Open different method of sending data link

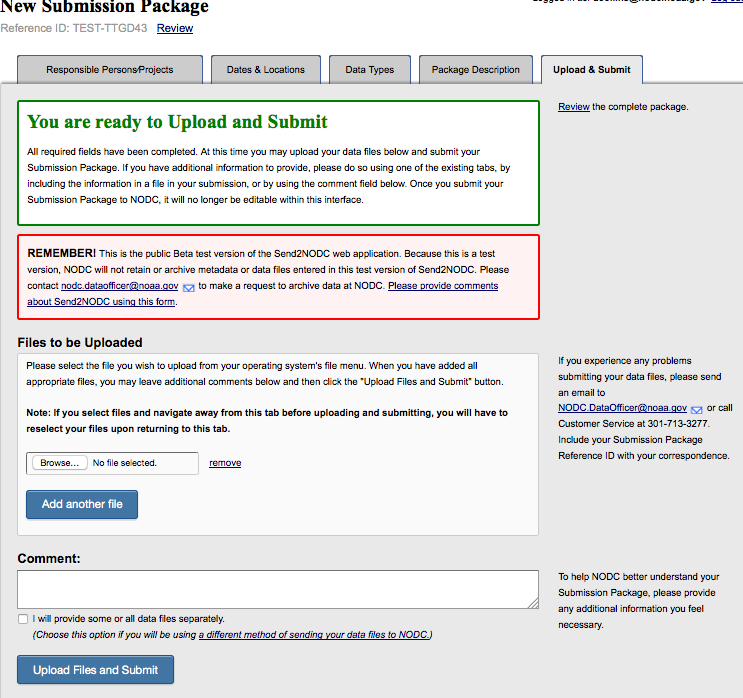coord(314,635)
